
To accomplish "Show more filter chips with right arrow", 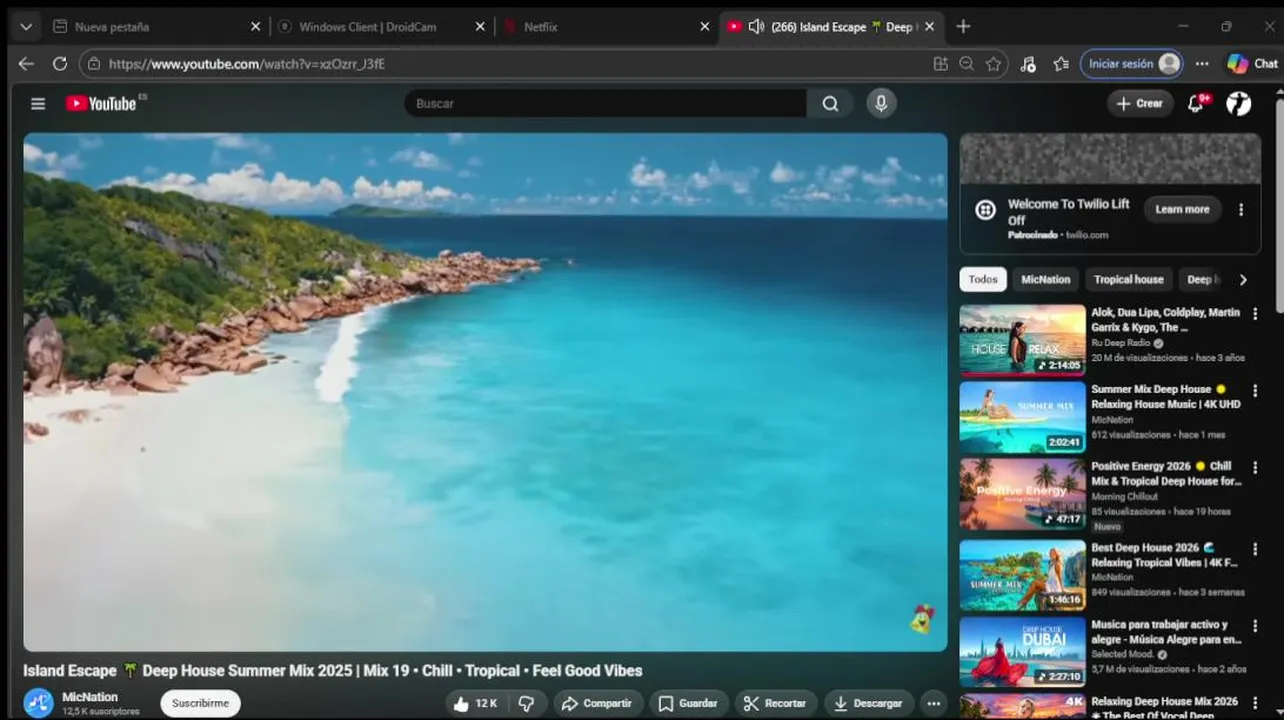I will 1243,280.
